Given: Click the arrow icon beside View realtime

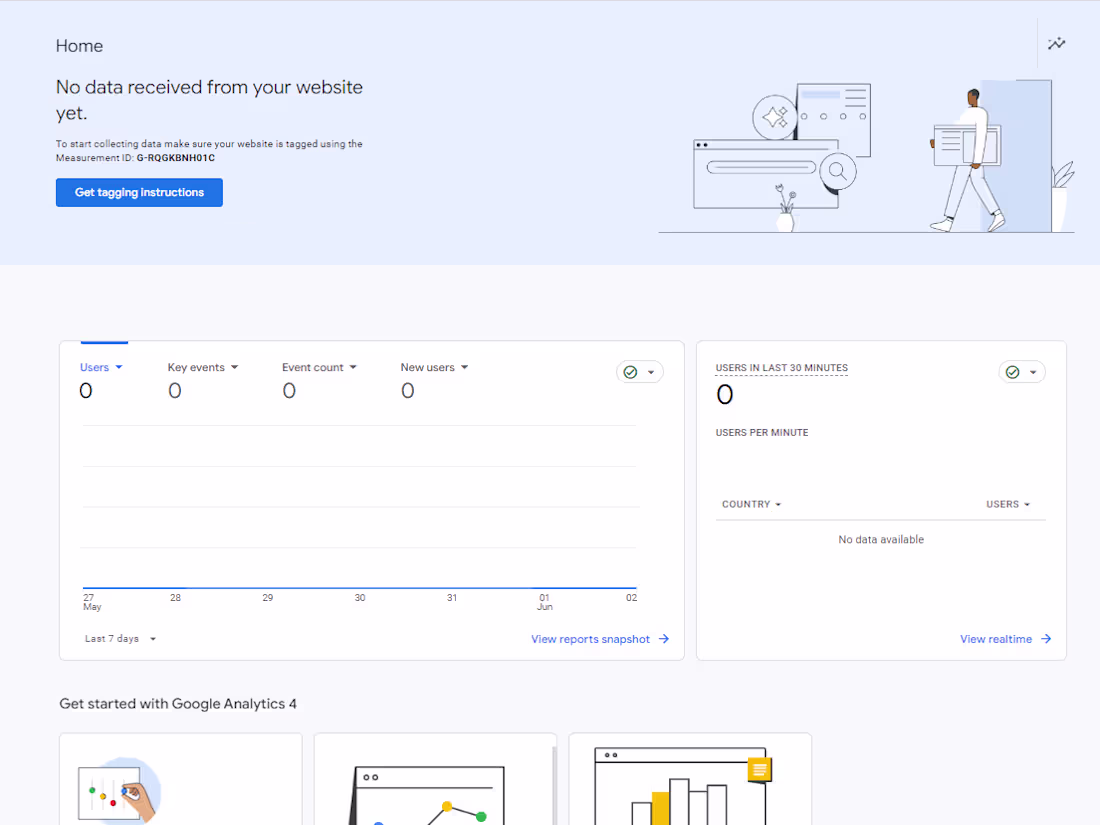Looking at the screenshot, I should pos(1046,638).
